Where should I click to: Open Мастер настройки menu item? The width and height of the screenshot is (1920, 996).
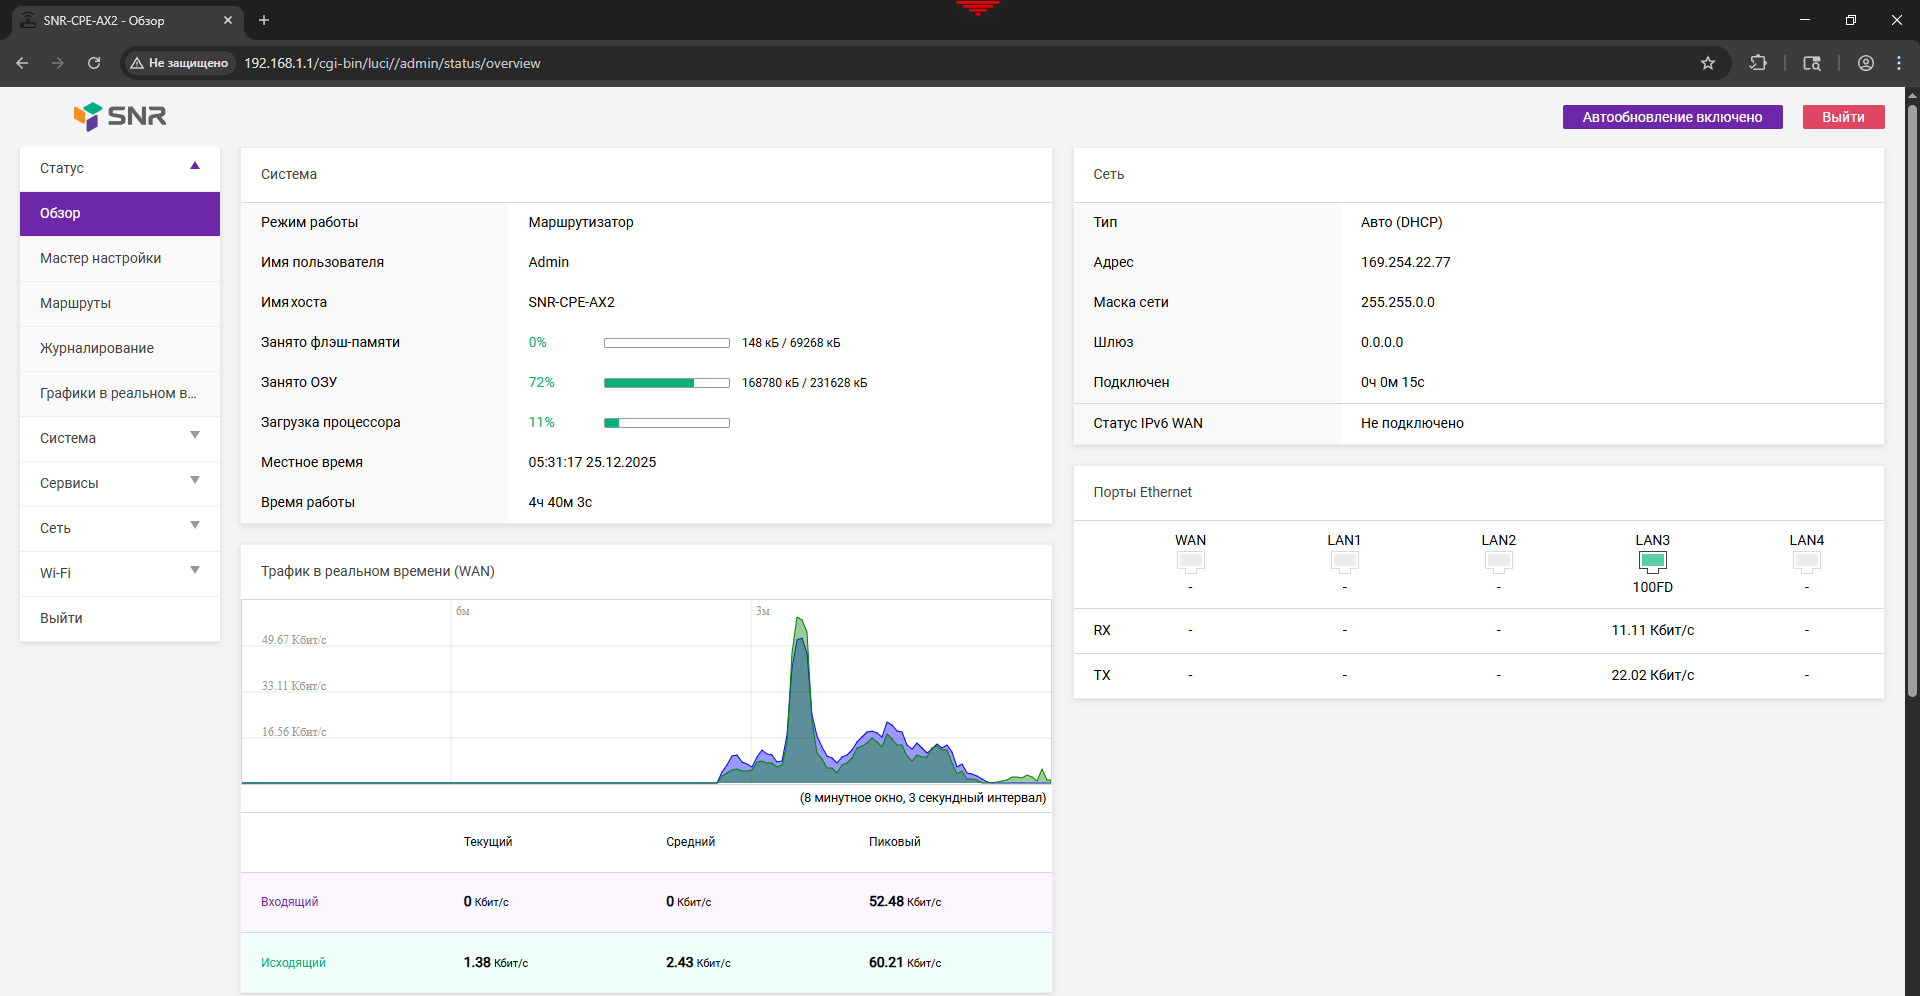click(101, 258)
